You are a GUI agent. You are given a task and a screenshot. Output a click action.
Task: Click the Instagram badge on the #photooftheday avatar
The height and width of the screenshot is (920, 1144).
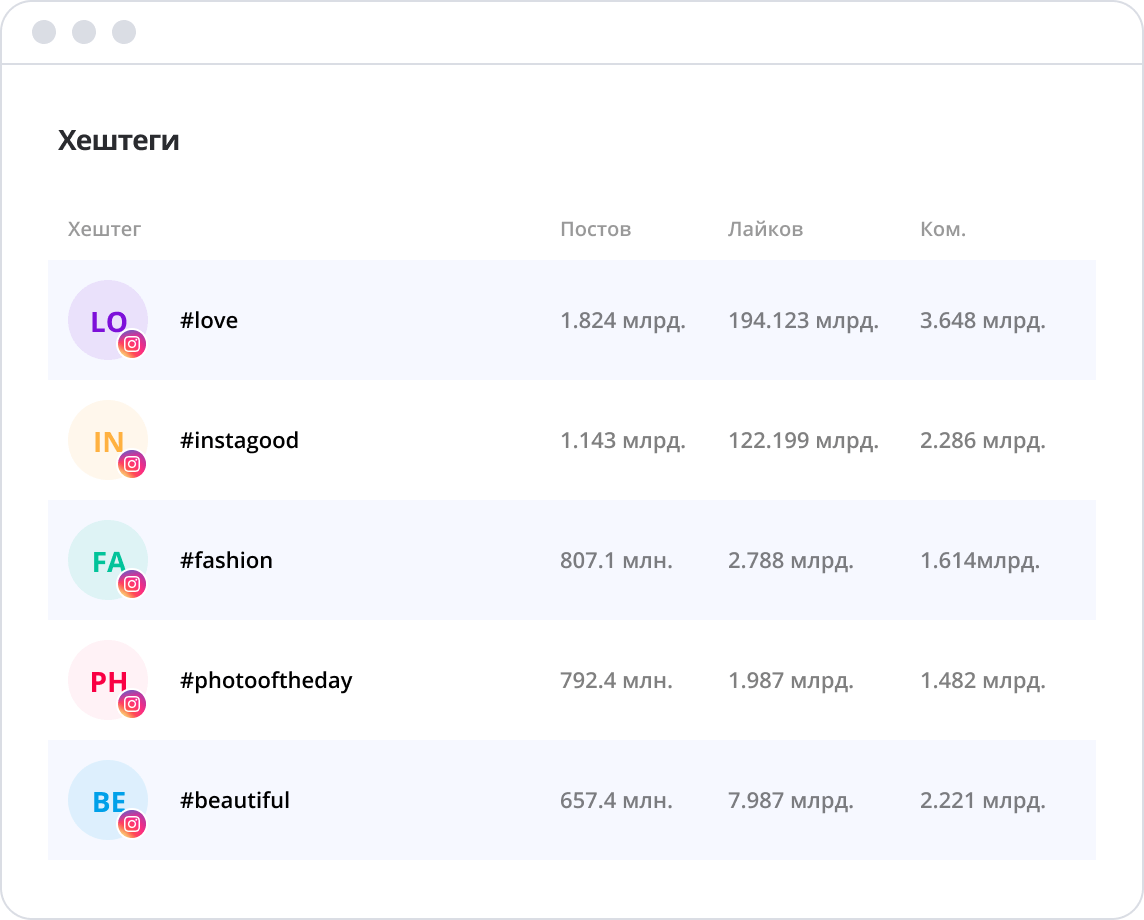(132, 704)
